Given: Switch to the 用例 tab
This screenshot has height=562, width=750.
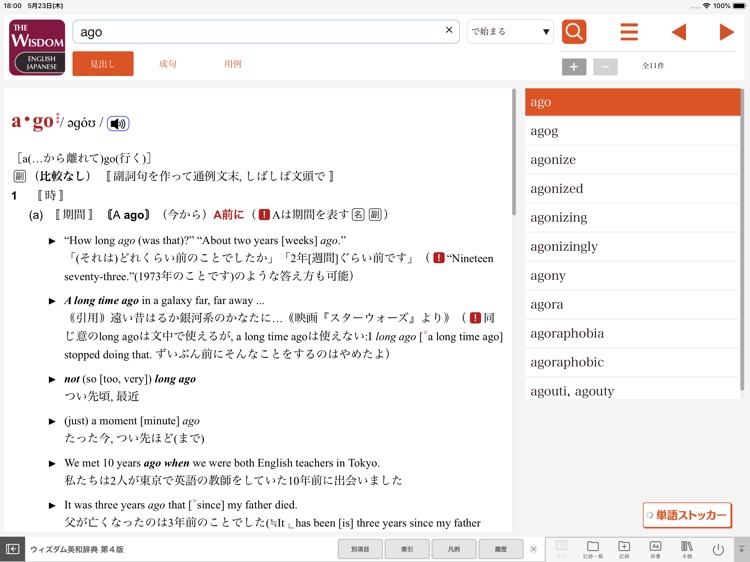Looking at the screenshot, I should pos(233,64).
